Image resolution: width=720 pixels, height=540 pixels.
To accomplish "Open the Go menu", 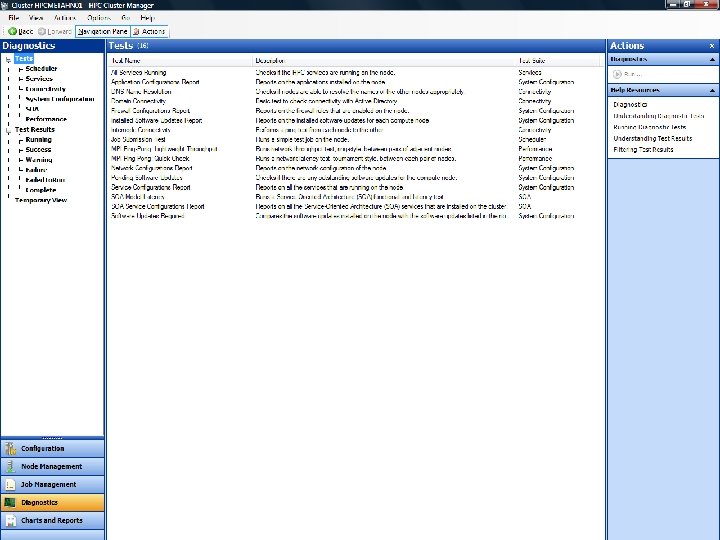I will [126, 17].
